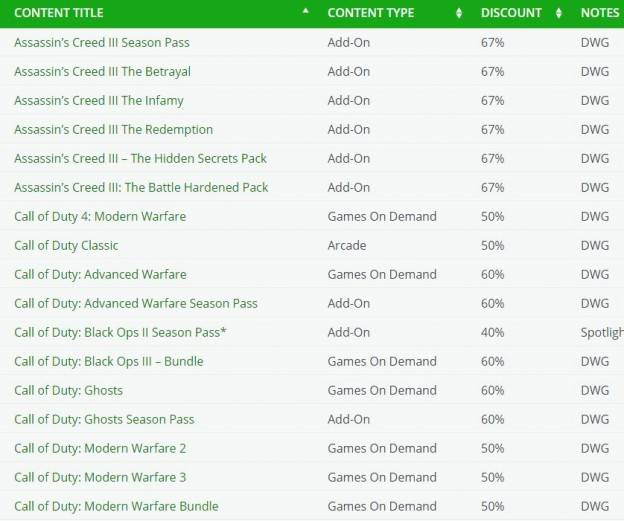The height and width of the screenshot is (521, 624).
Task: Open Black Ops II Season Pass link
Action: (x=120, y=333)
